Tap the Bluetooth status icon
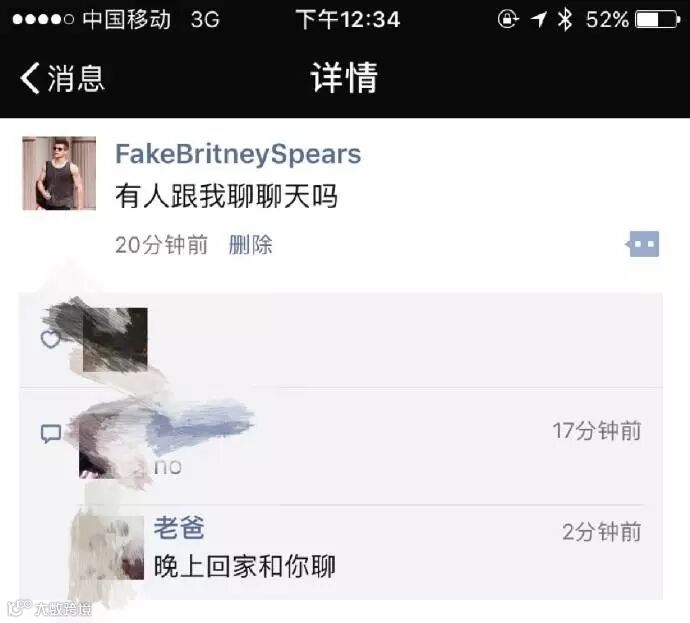The height and width of the screenshot is (623, 690). [565, 19]
